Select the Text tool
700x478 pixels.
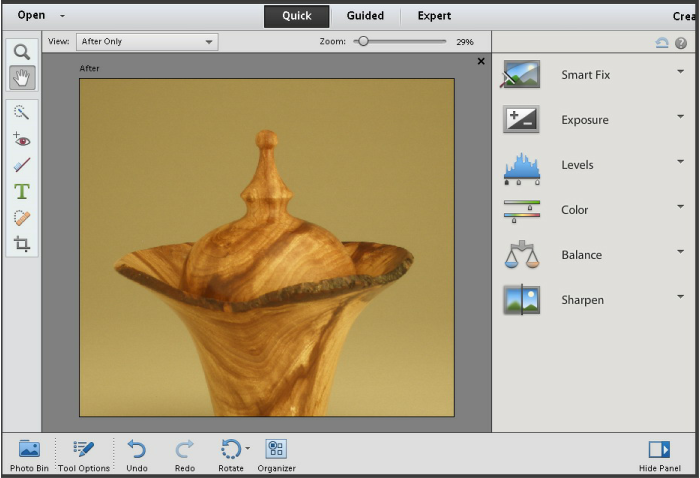(22, 191)
